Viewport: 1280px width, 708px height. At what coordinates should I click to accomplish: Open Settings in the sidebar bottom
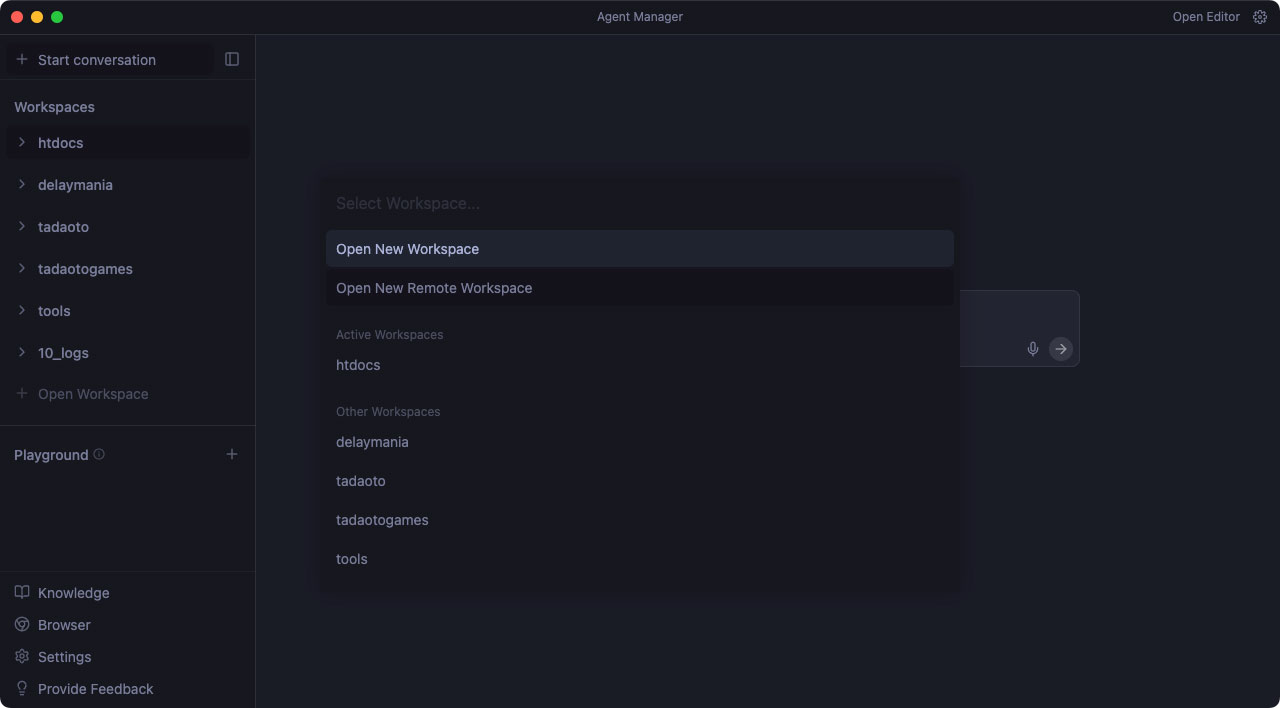tap(64, 657)
